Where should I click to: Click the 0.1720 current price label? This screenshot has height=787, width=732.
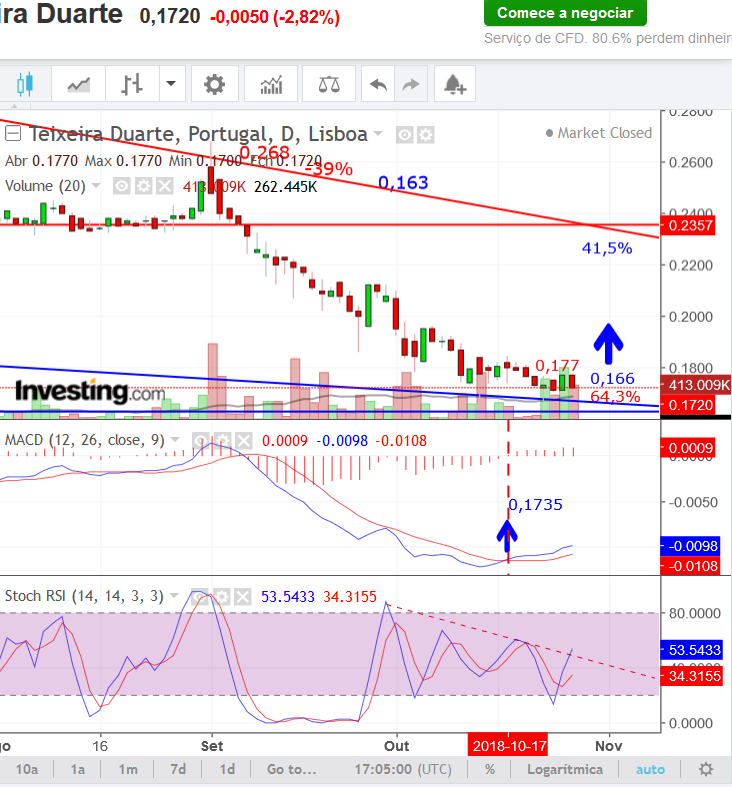click(688, 405)
